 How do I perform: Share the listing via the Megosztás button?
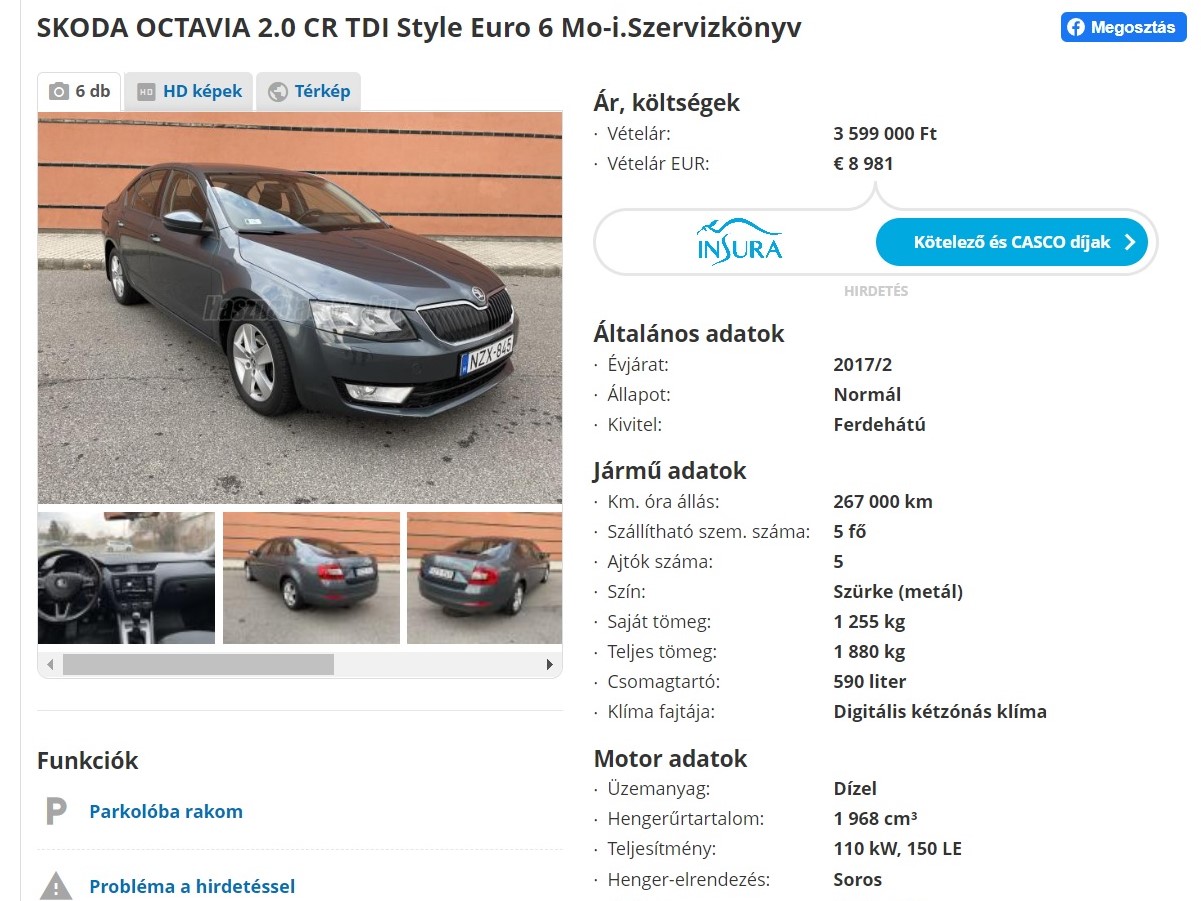(x=1123, y=27)
